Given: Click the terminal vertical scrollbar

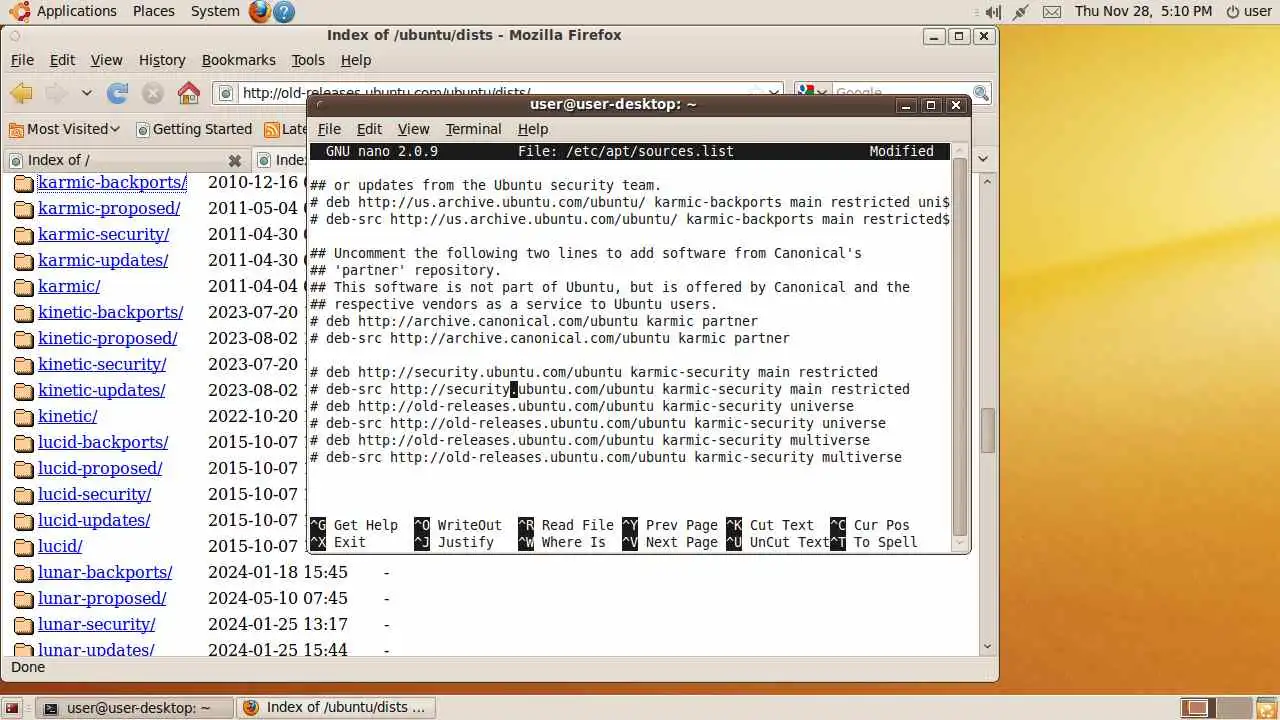Looking at the screenshot, I should point(960,346).
